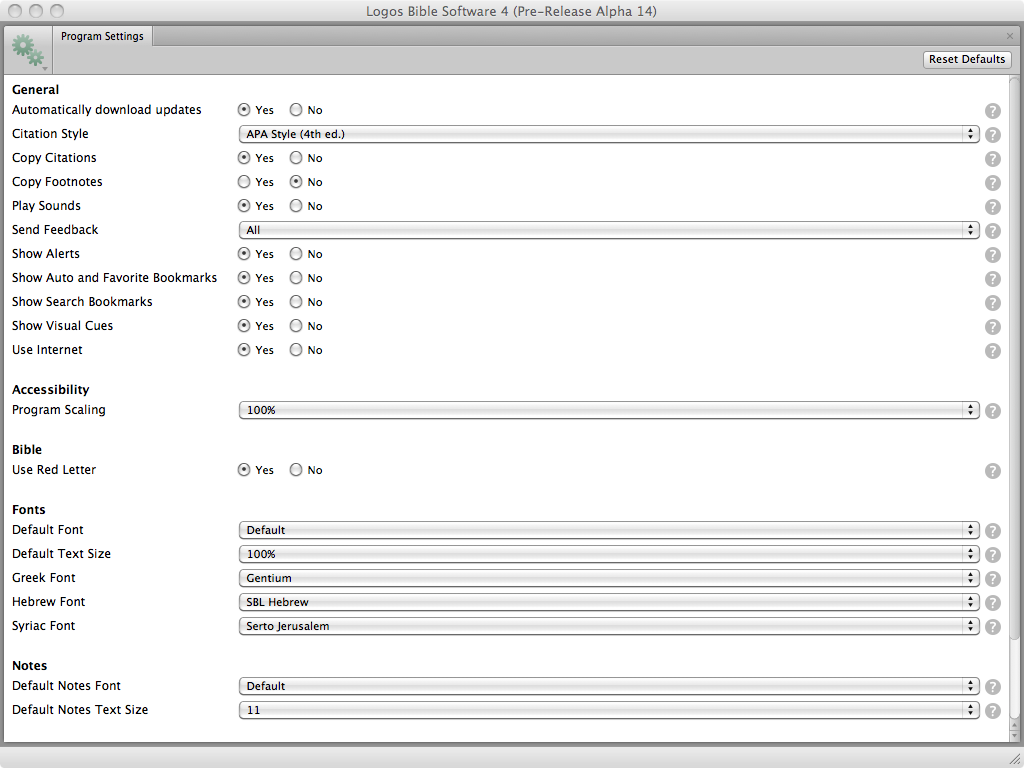Viewport: 1024px width, 768px height.
Task: Show help for Show Alerts
Action: pos(993,255)
